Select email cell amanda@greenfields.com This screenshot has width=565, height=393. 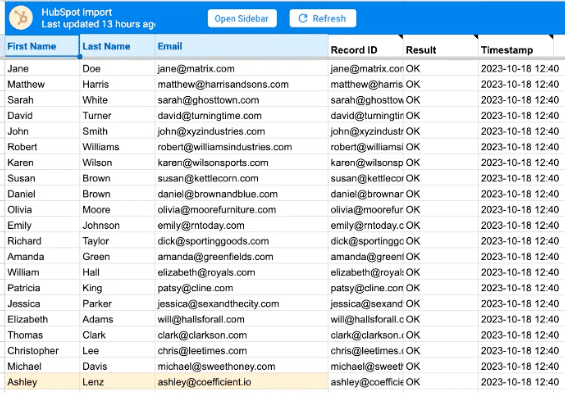(241, 256)
